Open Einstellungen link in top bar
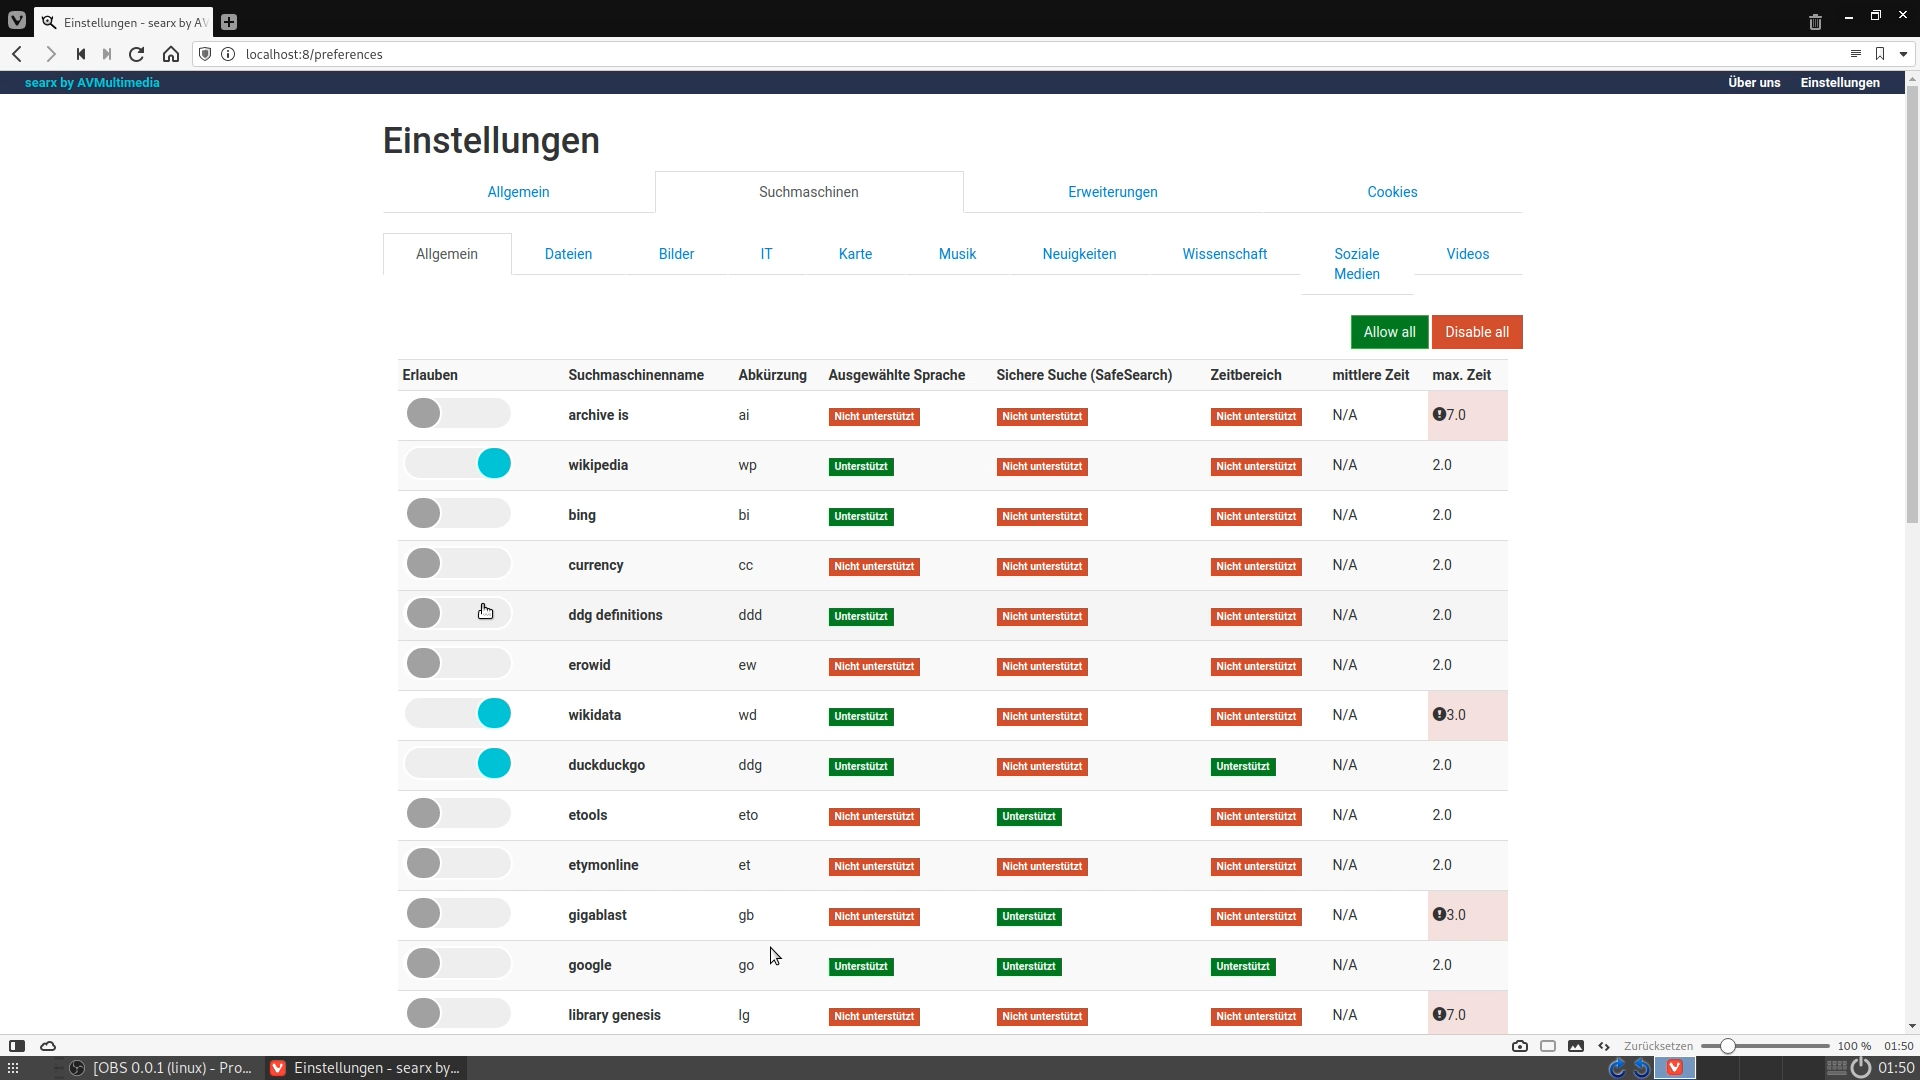The image size is (1920, 1080). tap(1840, 83)
